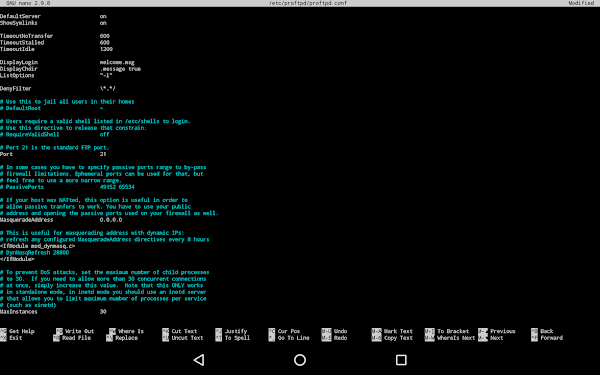
Task: Open Android Recents square button
Action: pos(401,360)
